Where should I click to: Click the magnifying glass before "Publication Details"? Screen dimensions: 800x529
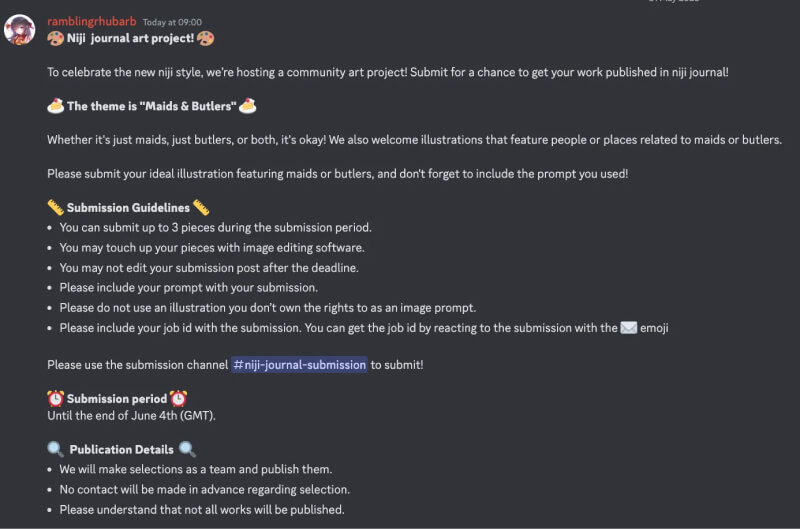[56, 450]
